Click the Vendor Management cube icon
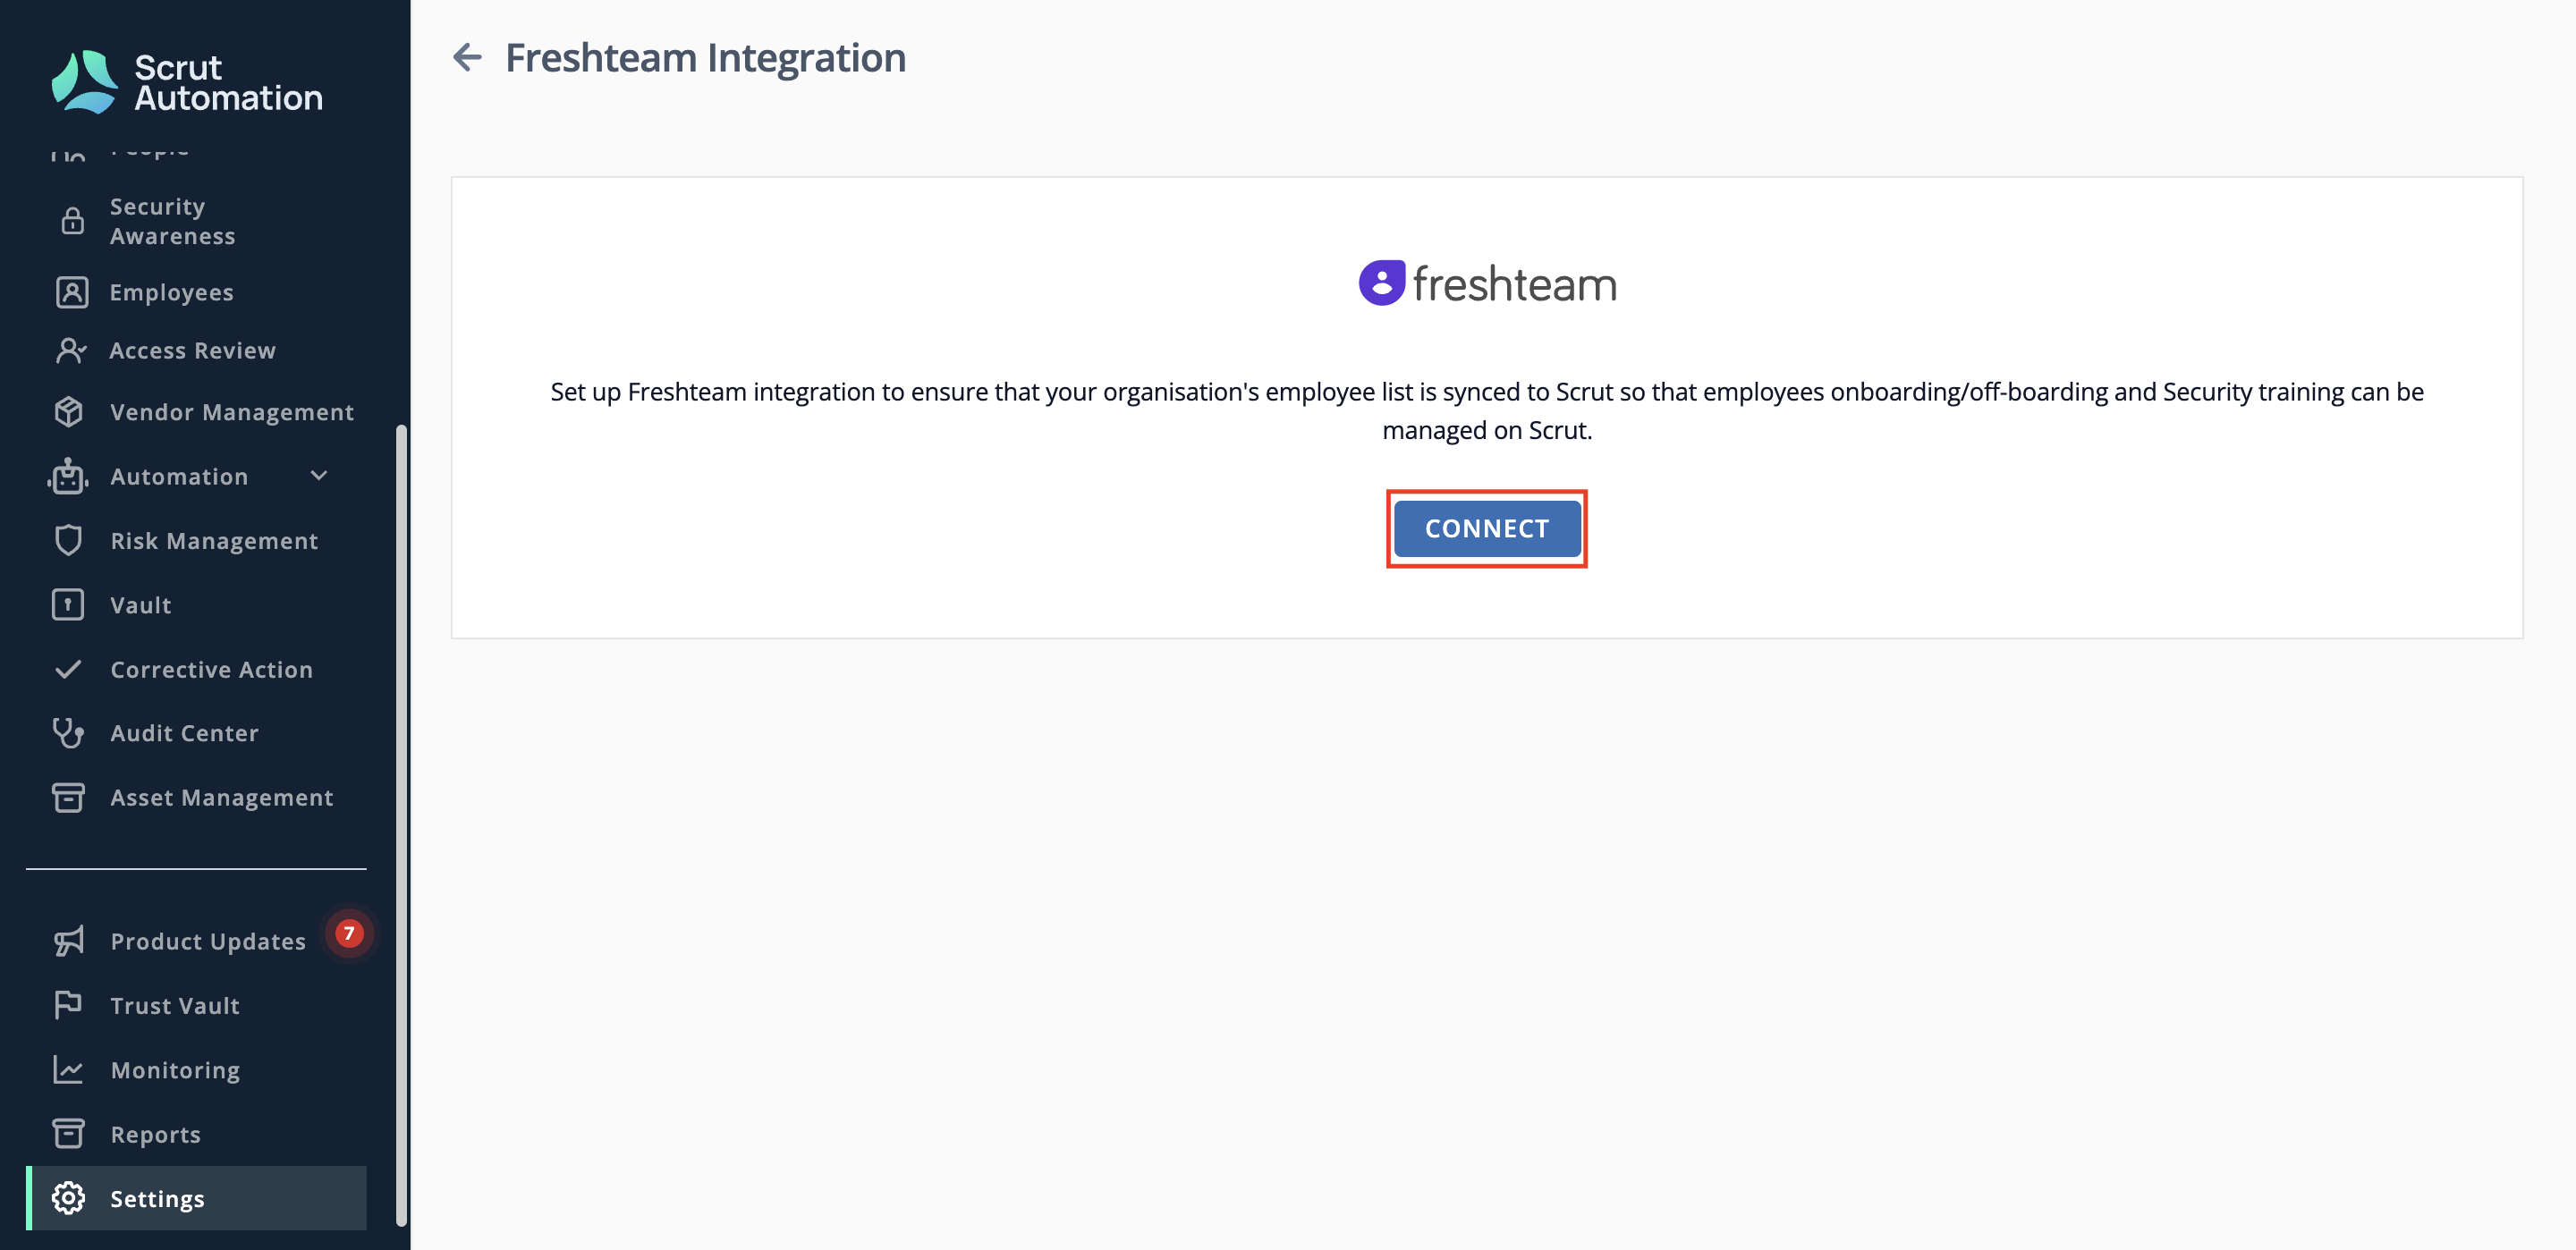This screenshot has height=1250, width=2576. tap(69, 412)
